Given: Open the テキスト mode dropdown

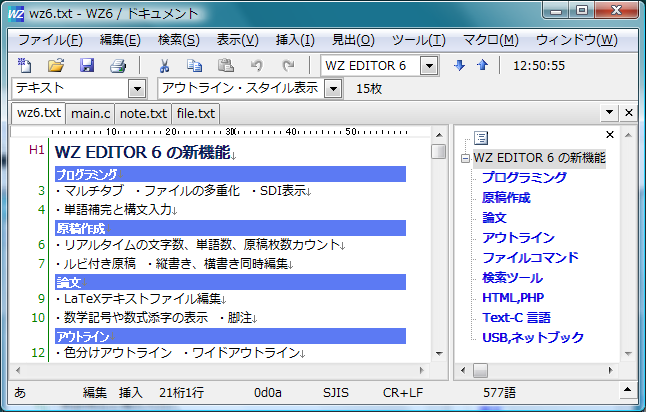Looking at the screenshot, I should (x=137, y=88).
